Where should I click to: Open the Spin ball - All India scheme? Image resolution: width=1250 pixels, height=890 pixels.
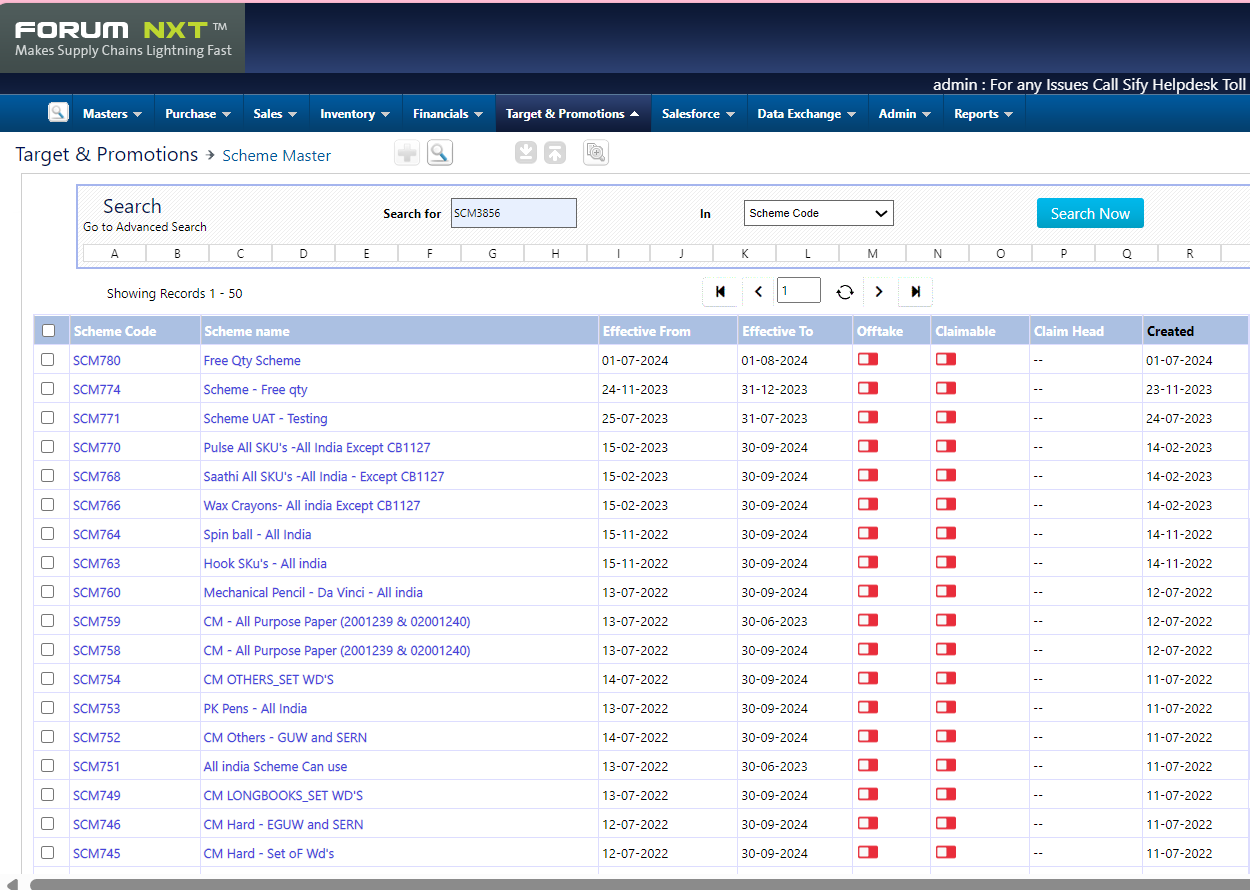click(257, 534)
